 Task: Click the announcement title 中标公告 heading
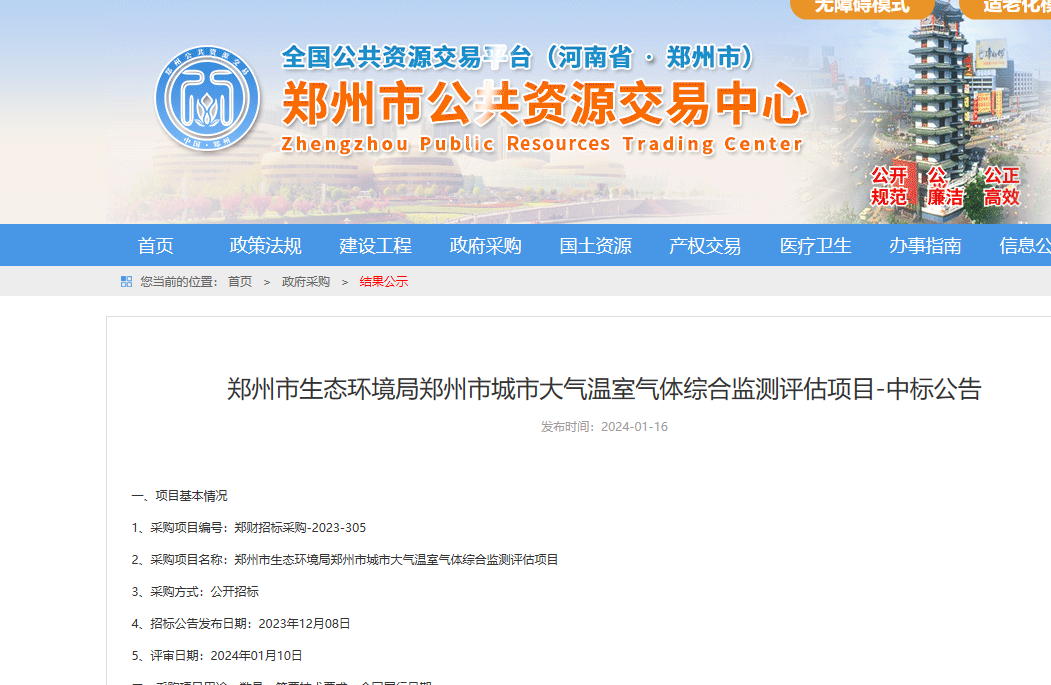604,389
